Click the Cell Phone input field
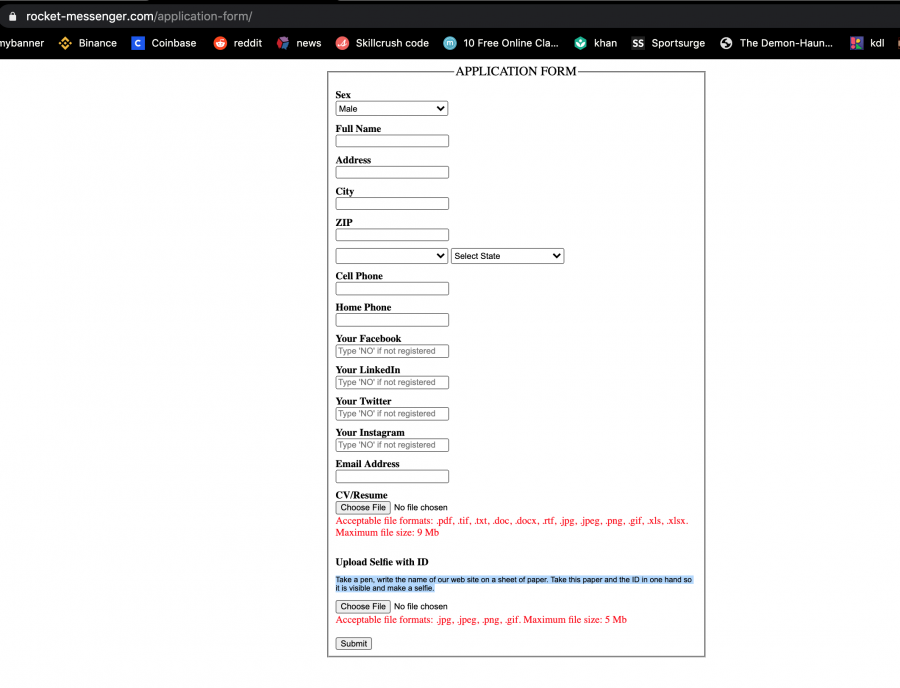Screen dimensions: 900x688 (x=392, y=289)
